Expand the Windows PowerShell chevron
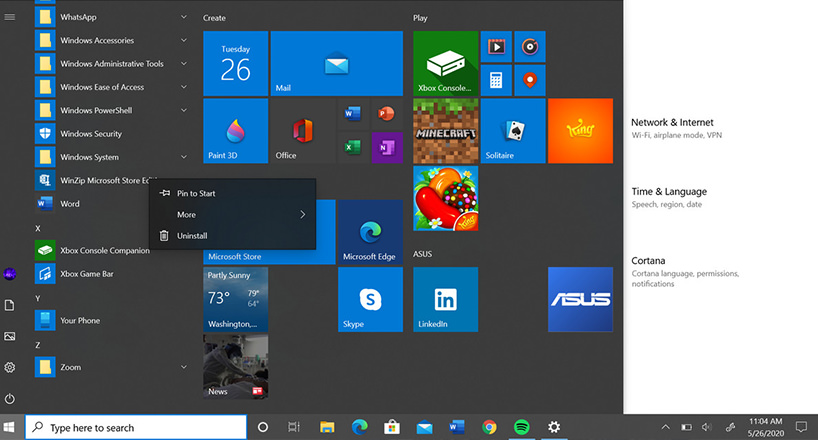This screenshot has height=440, width=818. (x=184, y=110)
